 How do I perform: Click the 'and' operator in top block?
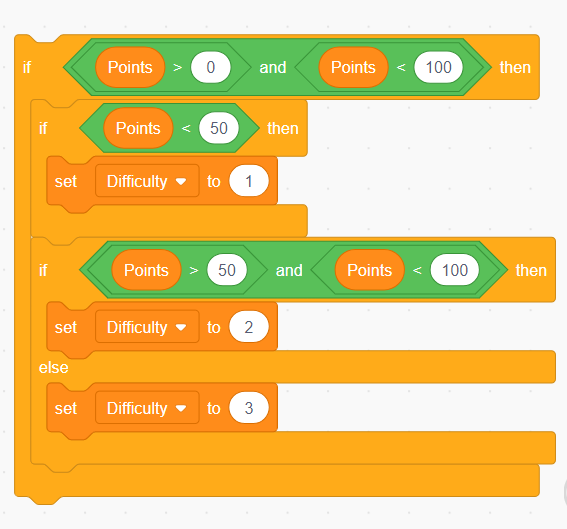coord(273,67)
